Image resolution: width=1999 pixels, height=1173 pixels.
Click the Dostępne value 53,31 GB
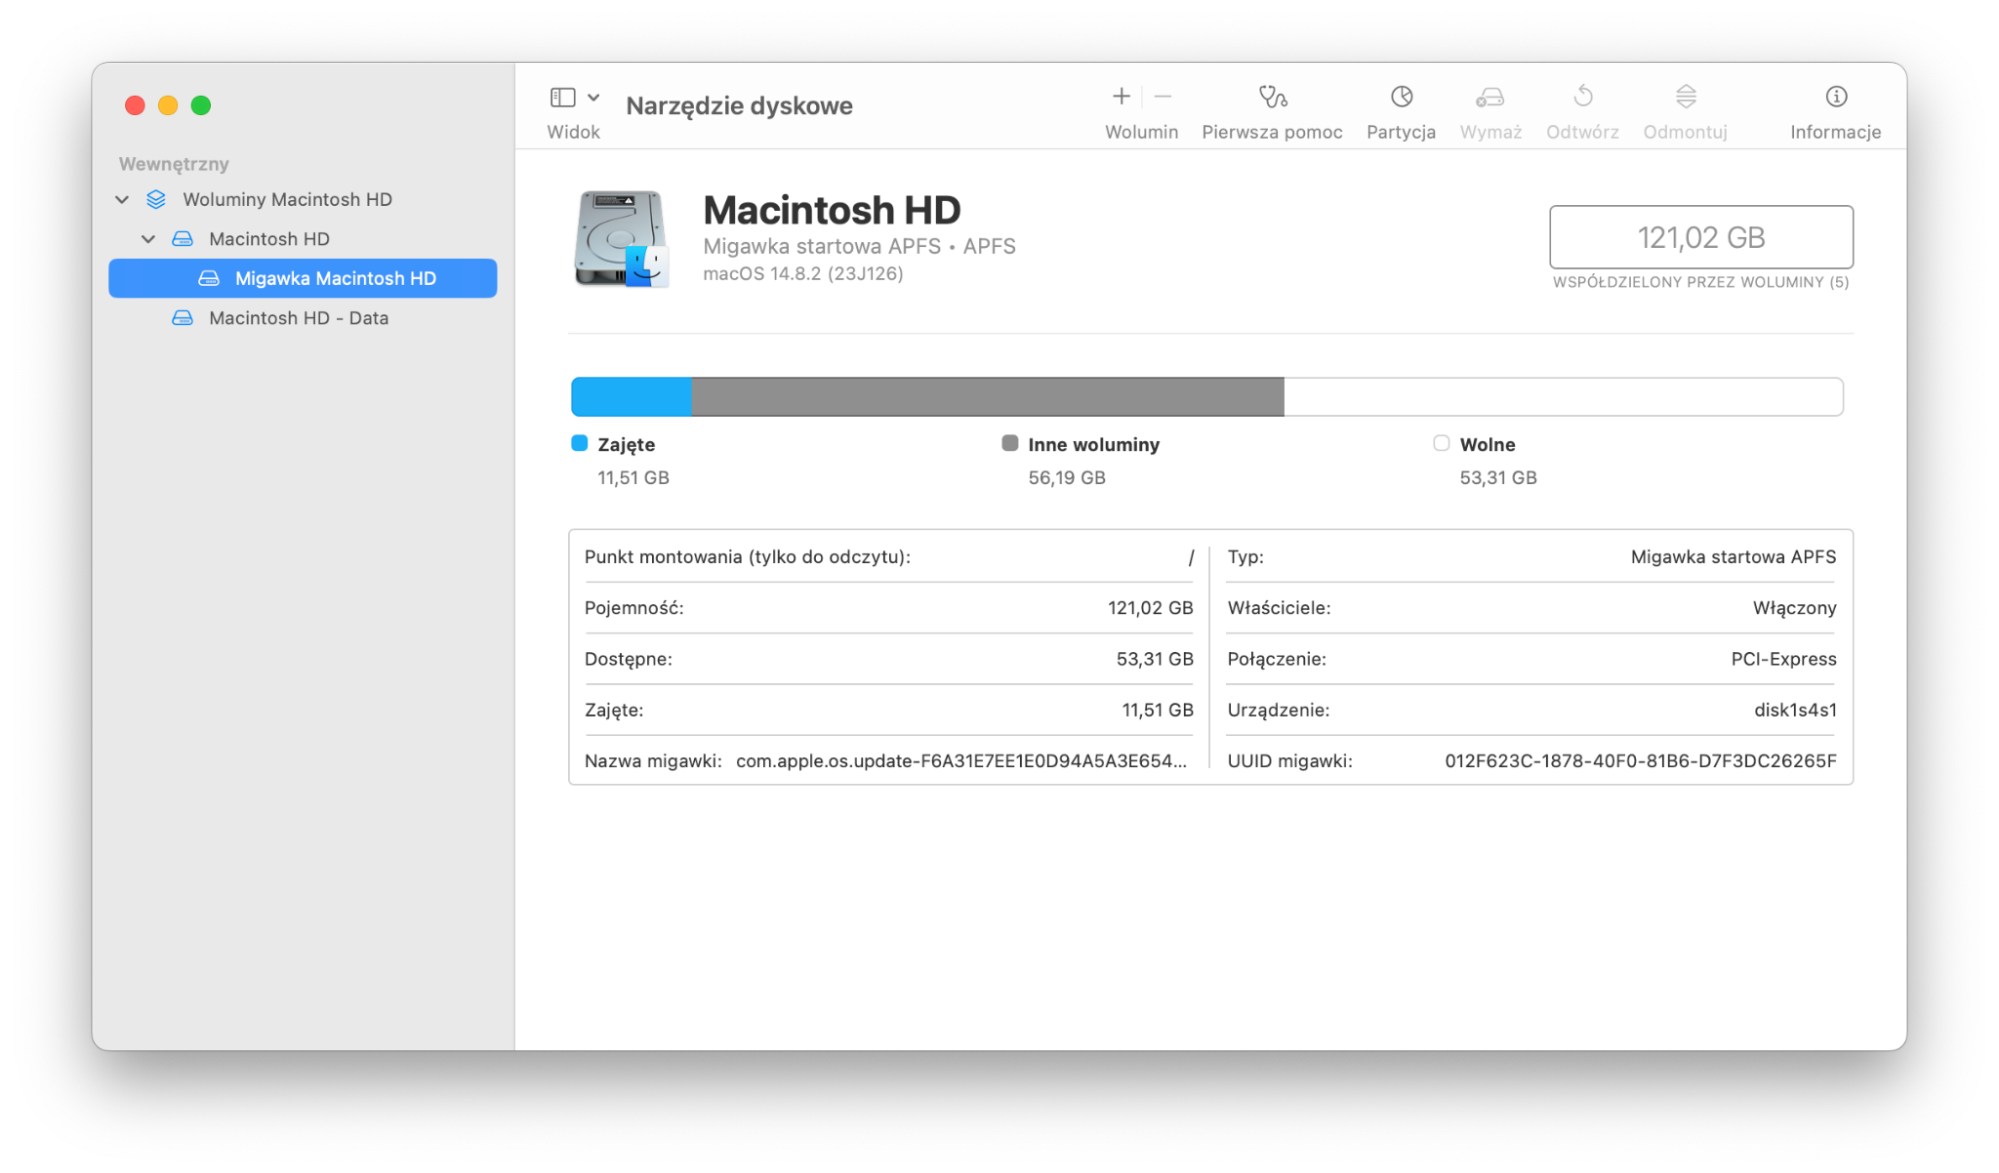click(x=1154, y=659)
